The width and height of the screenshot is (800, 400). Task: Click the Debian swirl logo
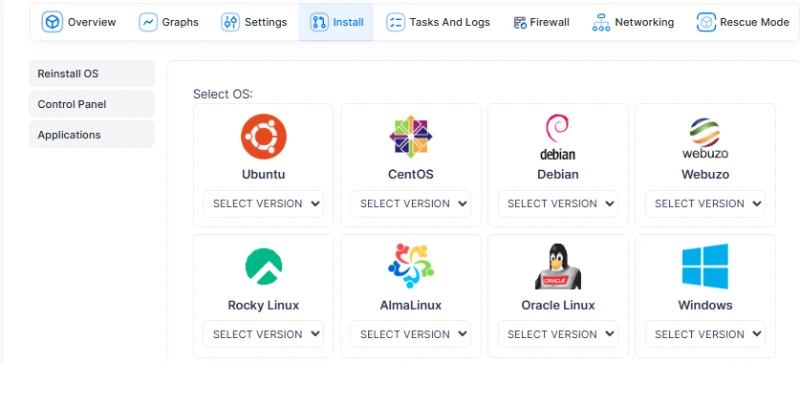558,137
